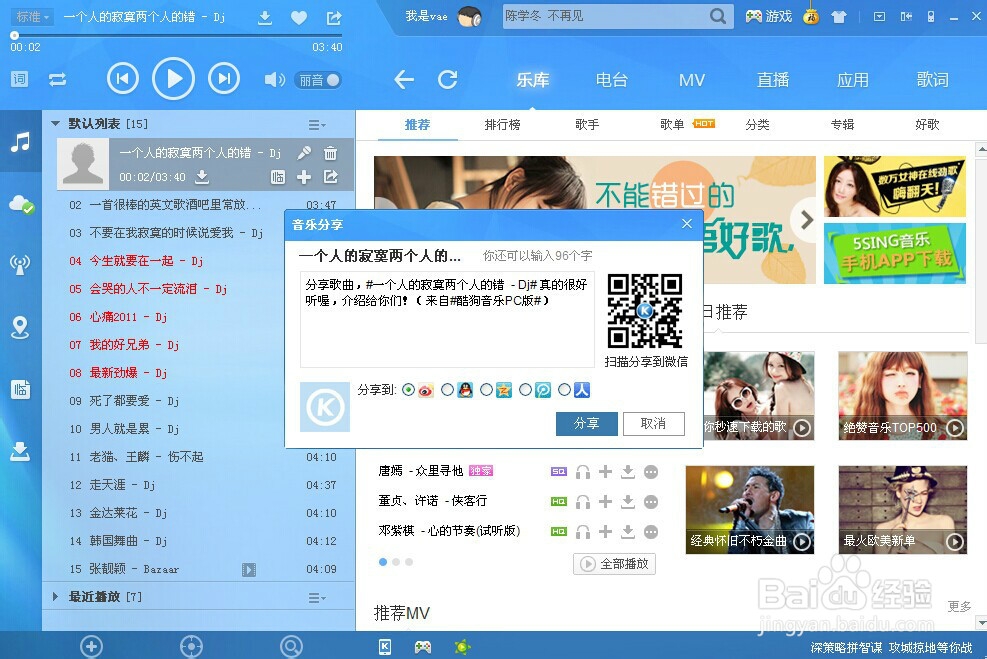Screen dimensions: 987x659
Task: Toggle the lyrics 词 button
Action: [x=20, y=79]
